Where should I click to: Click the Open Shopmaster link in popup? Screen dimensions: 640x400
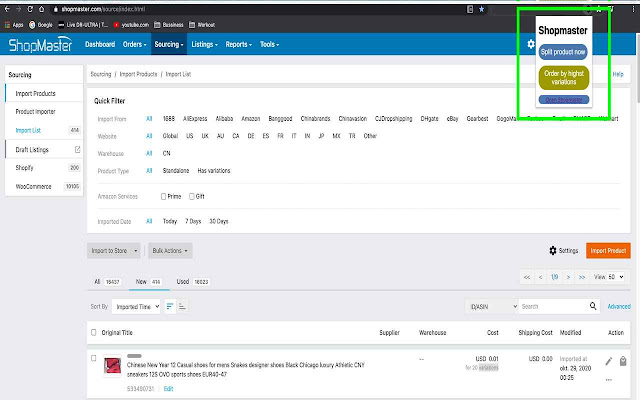click(564, 100)
